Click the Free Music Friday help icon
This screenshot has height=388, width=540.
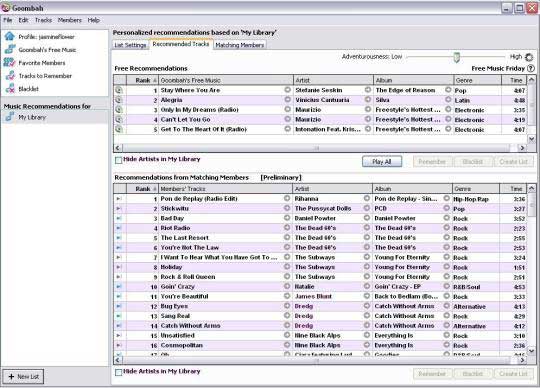[x=531, y=68]
